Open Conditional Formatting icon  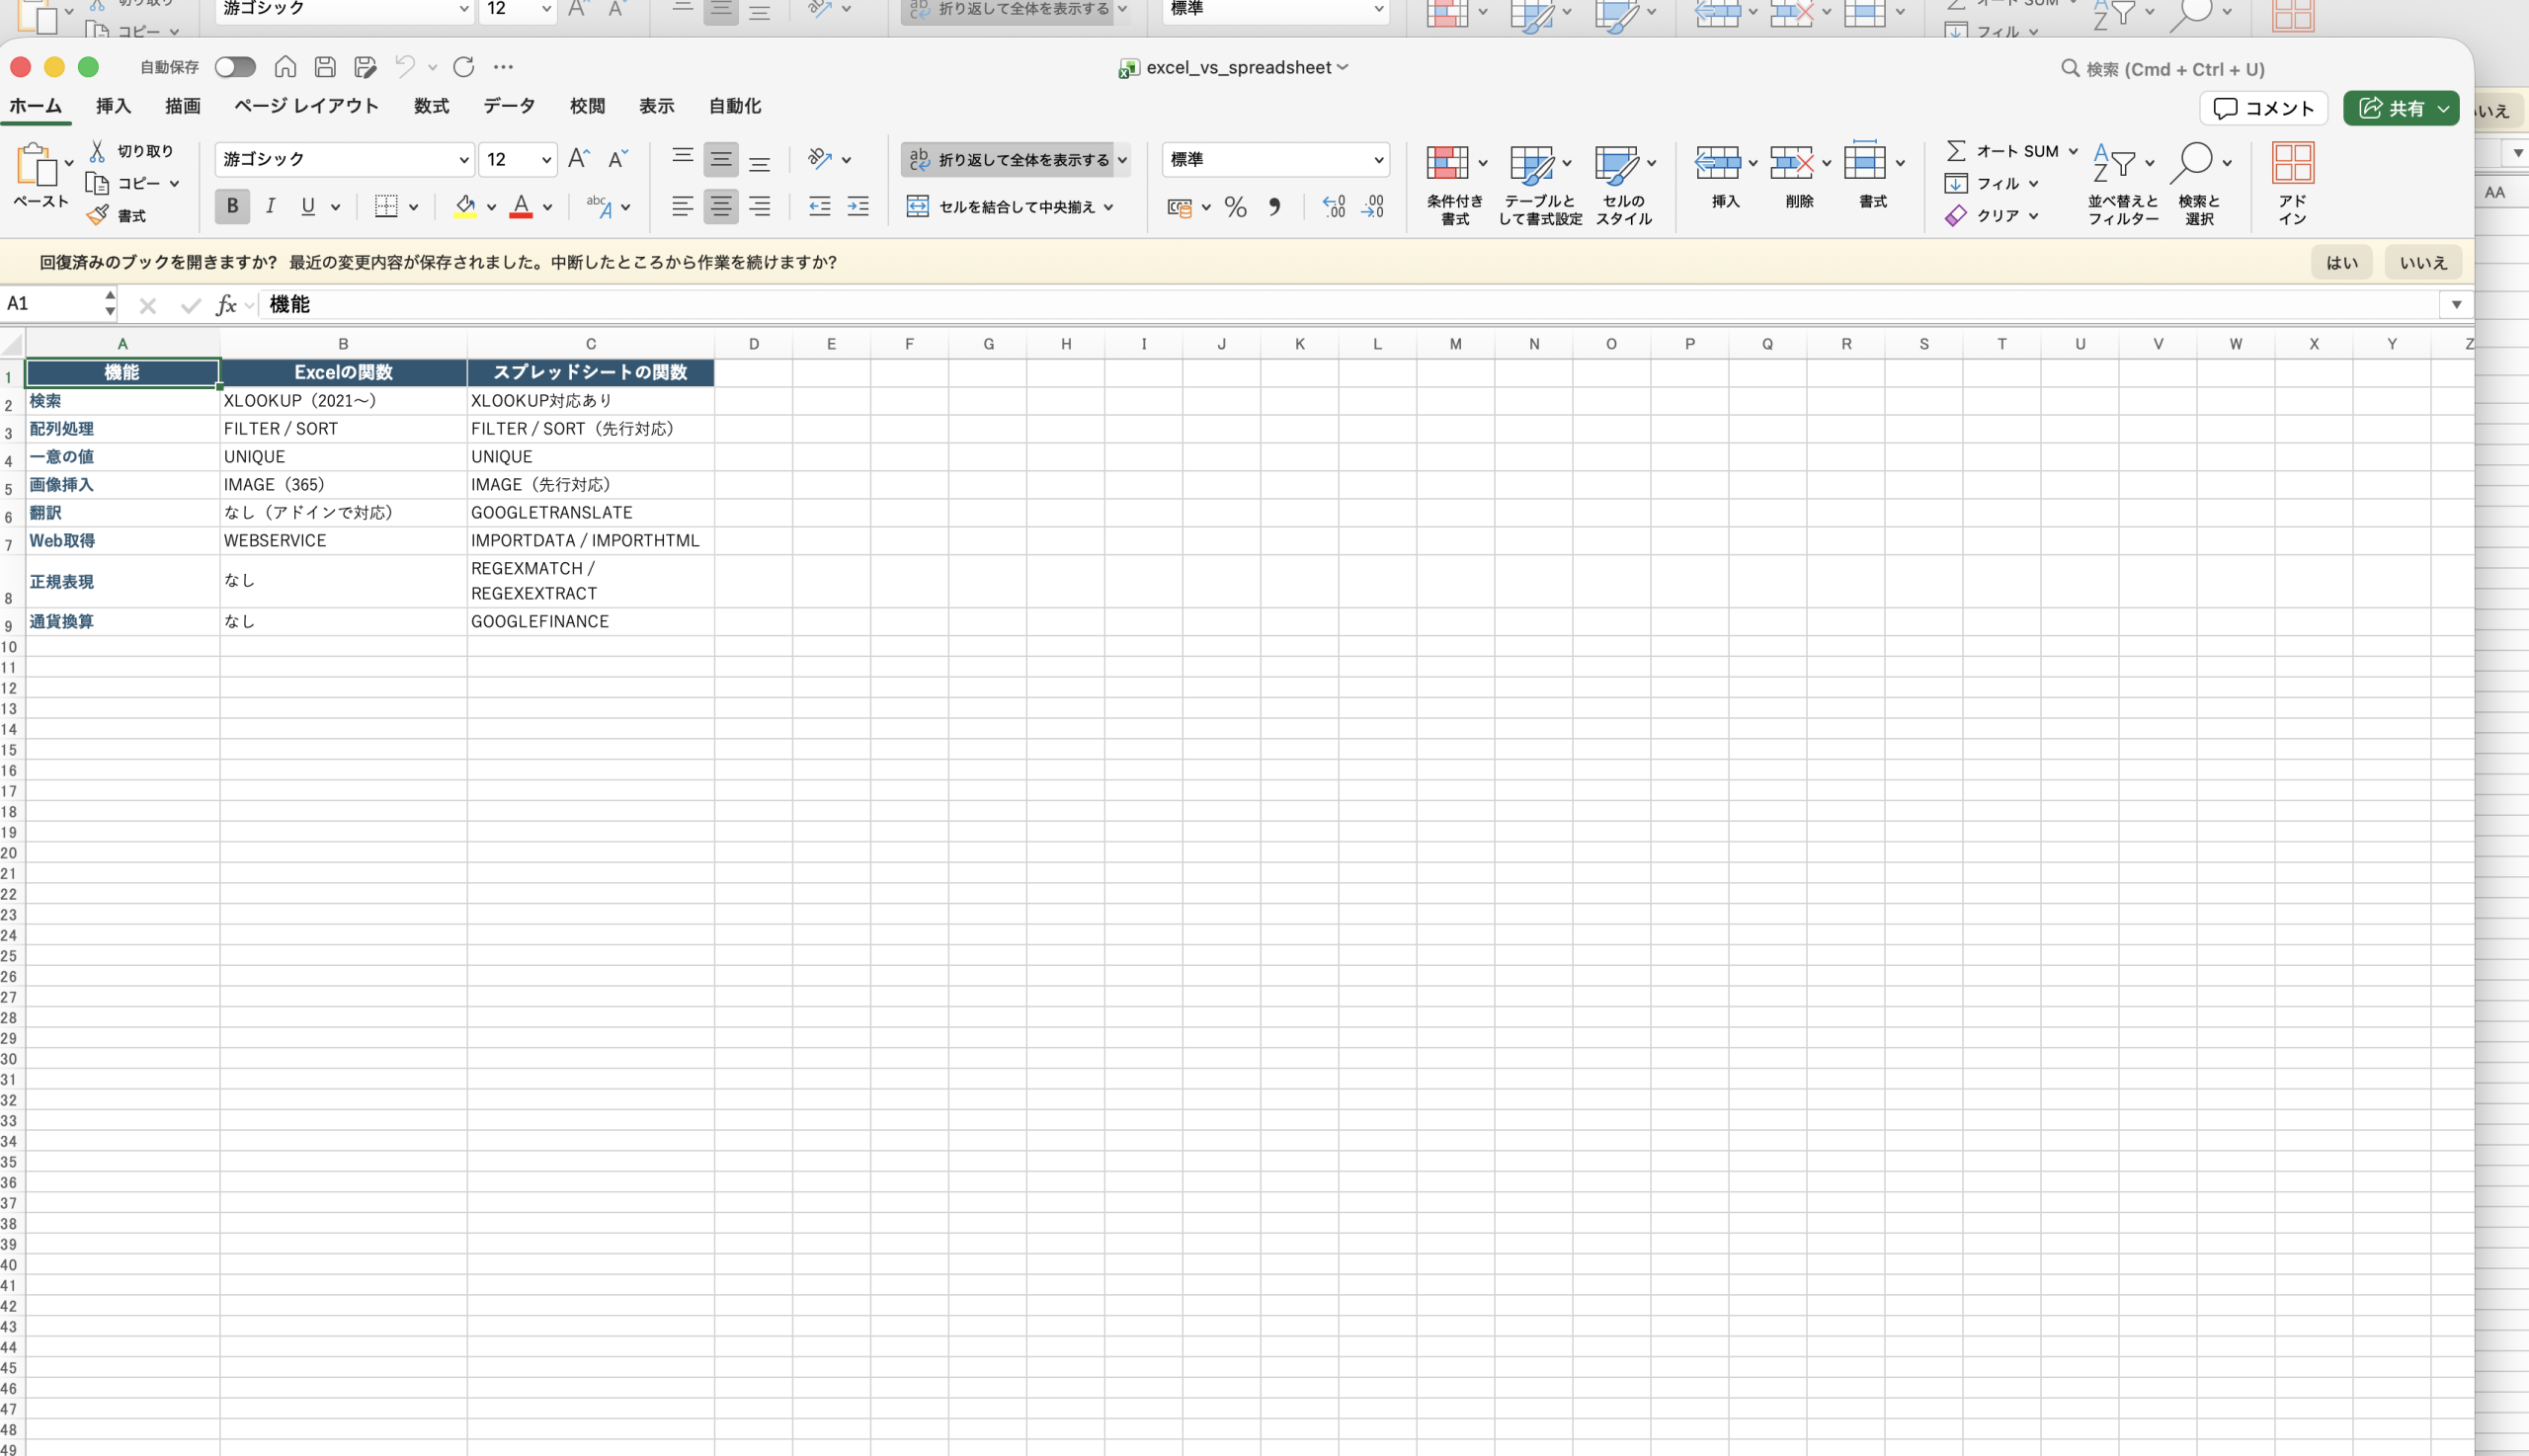tap(1447, 163)
